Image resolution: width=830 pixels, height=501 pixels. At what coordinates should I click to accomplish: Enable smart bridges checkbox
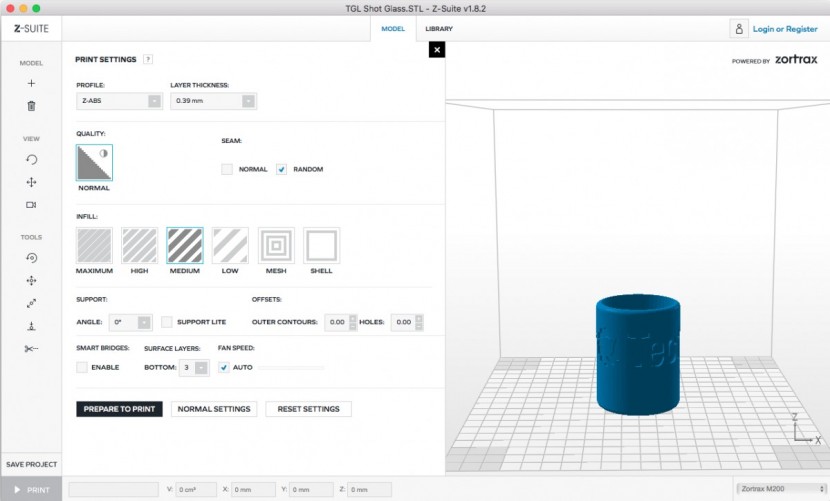point(82,367)
